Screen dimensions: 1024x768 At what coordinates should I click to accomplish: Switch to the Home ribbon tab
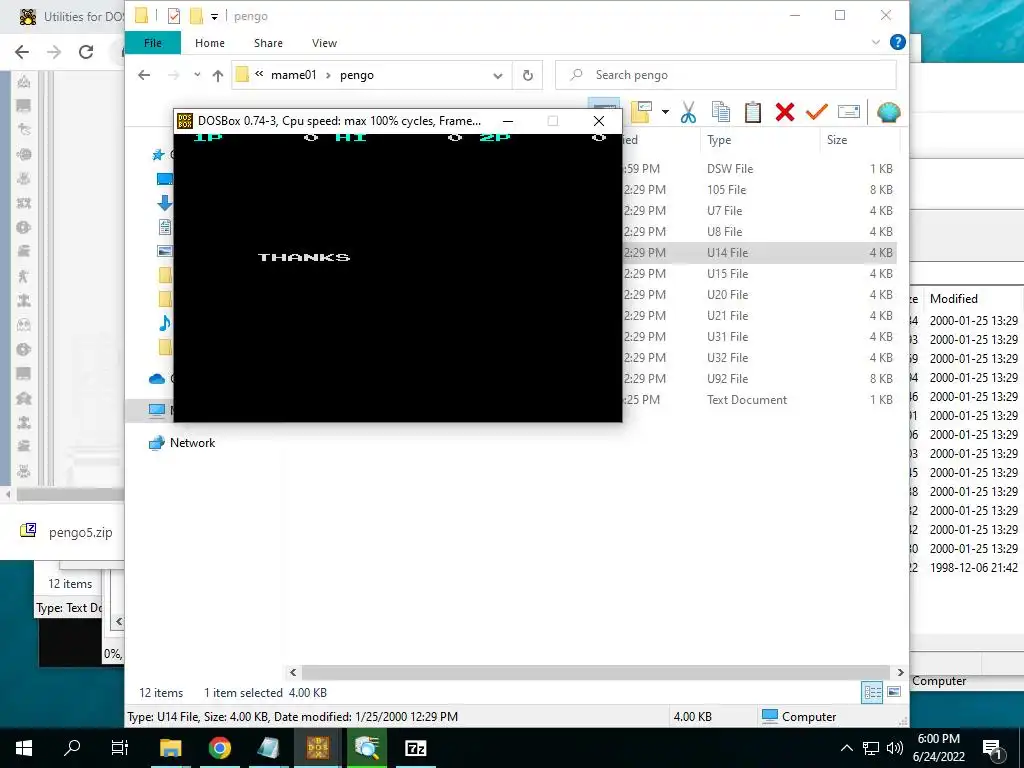point(210,43)
